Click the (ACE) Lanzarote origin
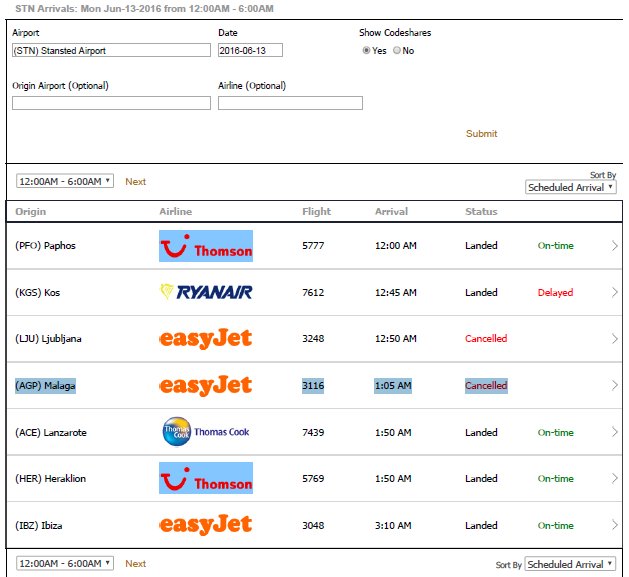The height and width of the screenshot is (577, 629). click(x=51, y=432)
